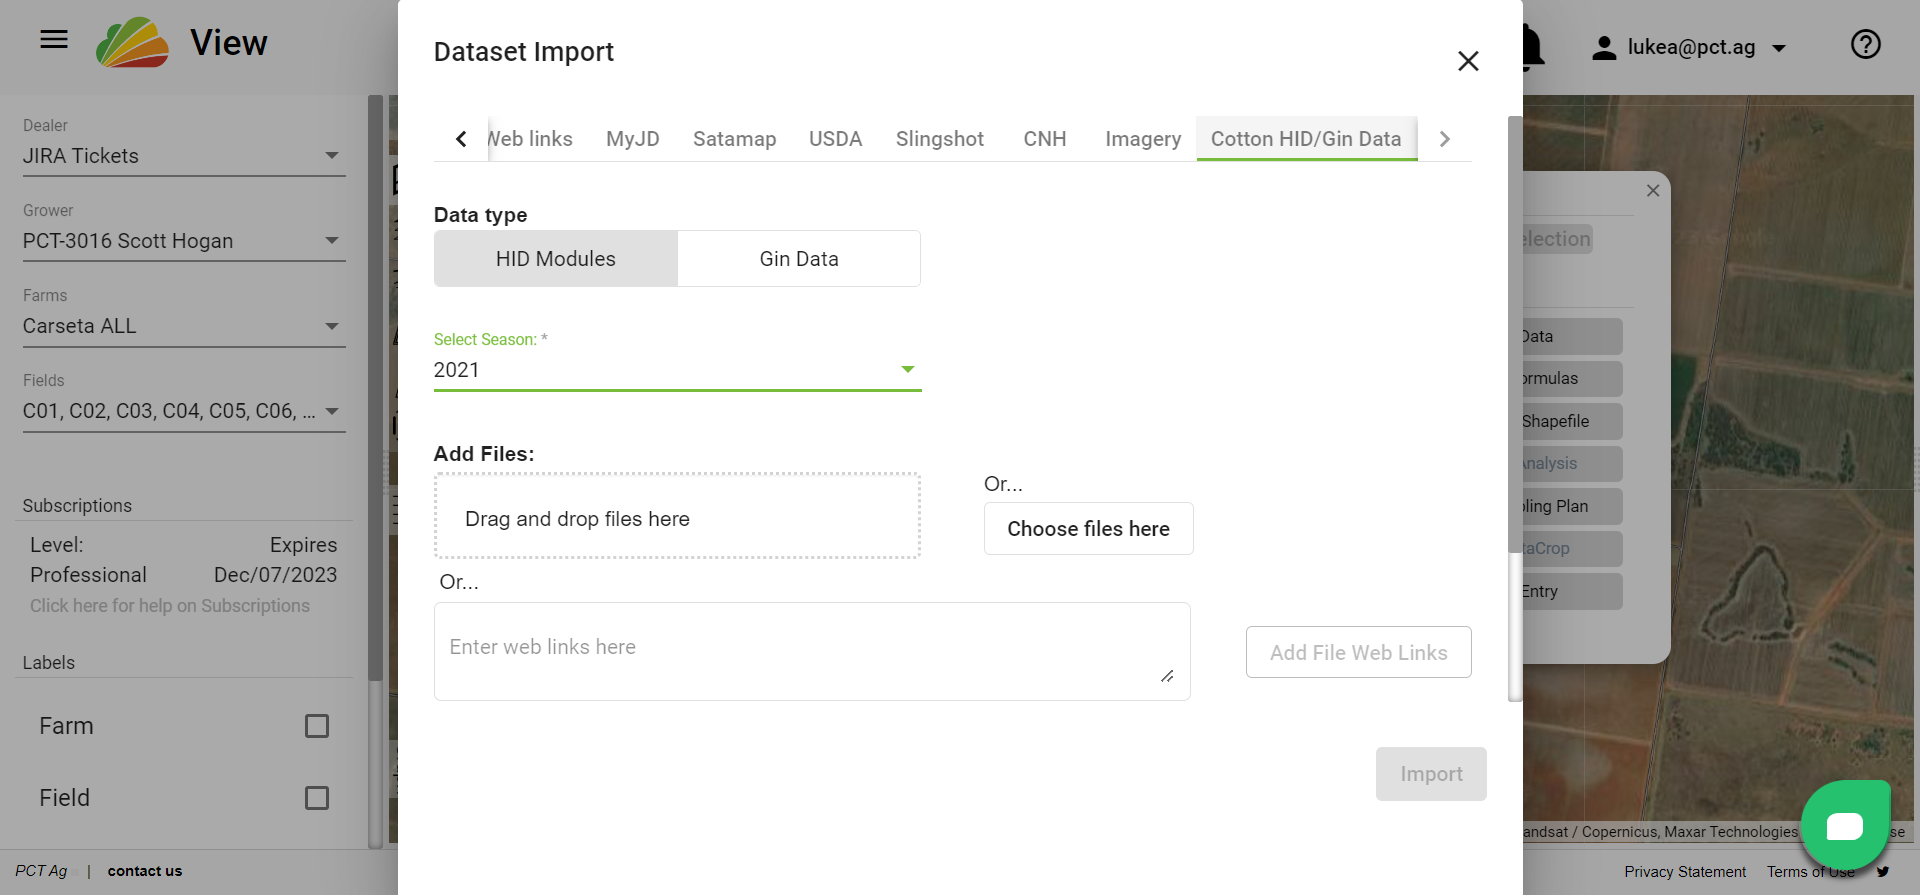Open the Fields C01, C02 dropdown
The image size is (1920, 895).
pos(184,411)
